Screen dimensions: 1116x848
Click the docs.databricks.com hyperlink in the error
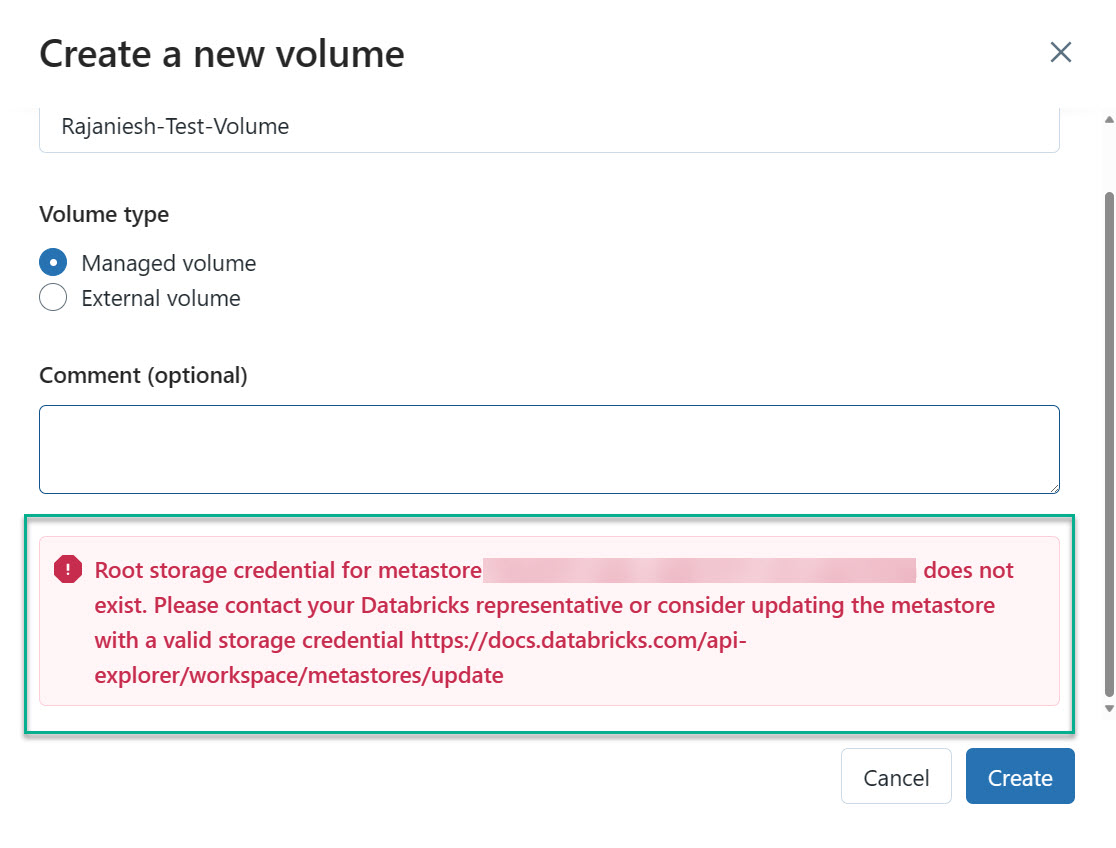click(580, 640)
